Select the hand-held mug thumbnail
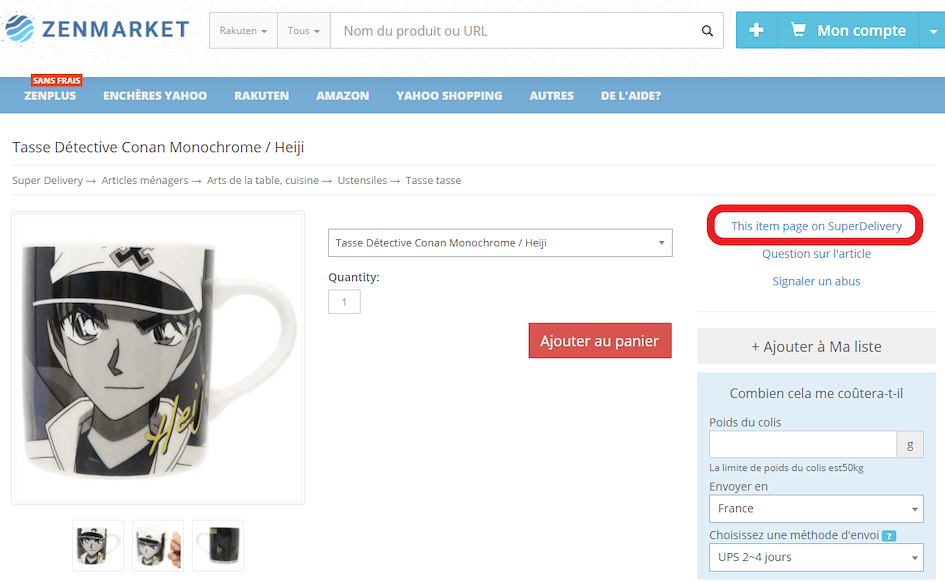This screenshot has width=945, height=583. 158,546
